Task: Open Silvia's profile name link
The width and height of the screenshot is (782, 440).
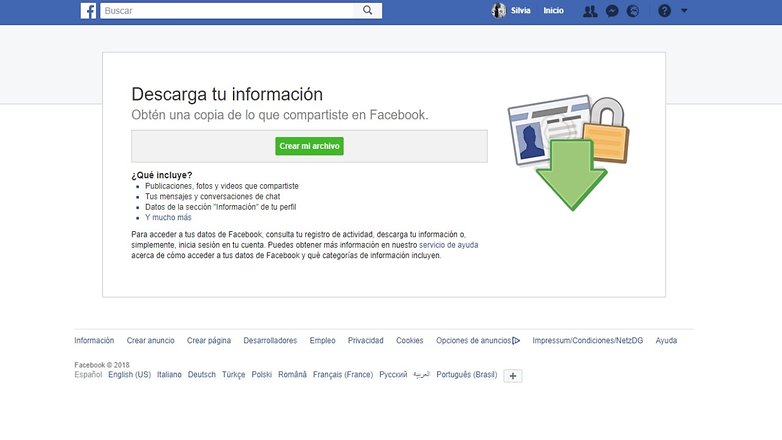Action: (521, 10)
